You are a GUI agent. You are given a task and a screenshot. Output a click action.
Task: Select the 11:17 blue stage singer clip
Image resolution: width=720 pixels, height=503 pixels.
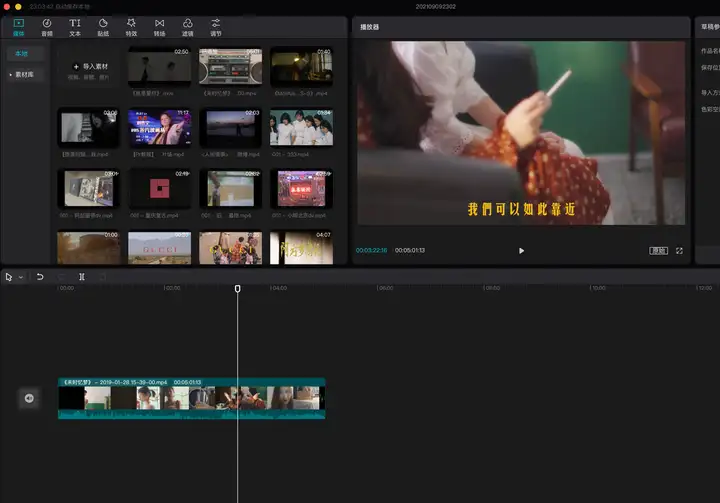pos(159,128)
